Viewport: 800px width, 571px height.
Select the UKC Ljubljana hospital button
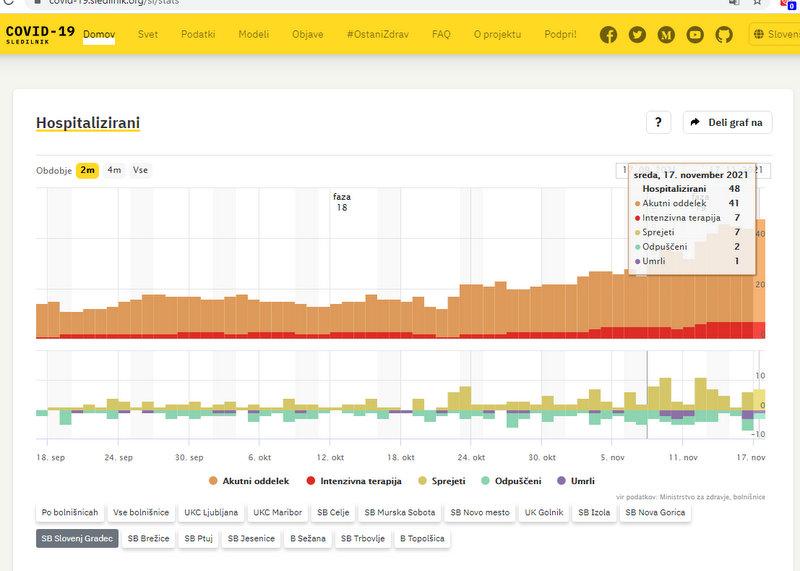click(x=211, y=513)
